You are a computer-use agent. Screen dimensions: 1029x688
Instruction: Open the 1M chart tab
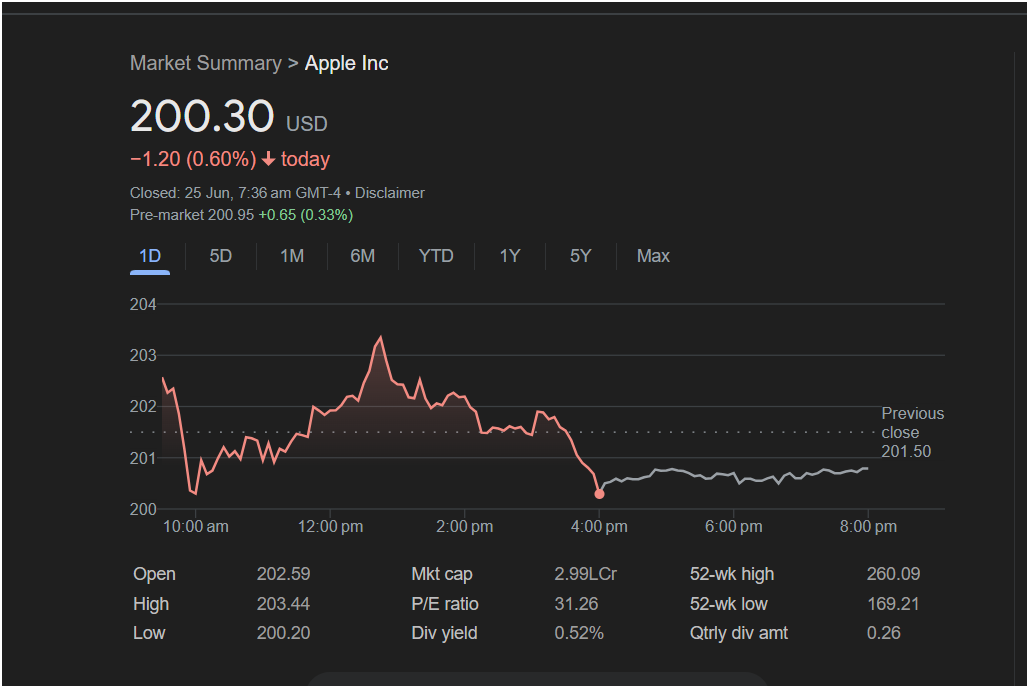pos(292,256)
